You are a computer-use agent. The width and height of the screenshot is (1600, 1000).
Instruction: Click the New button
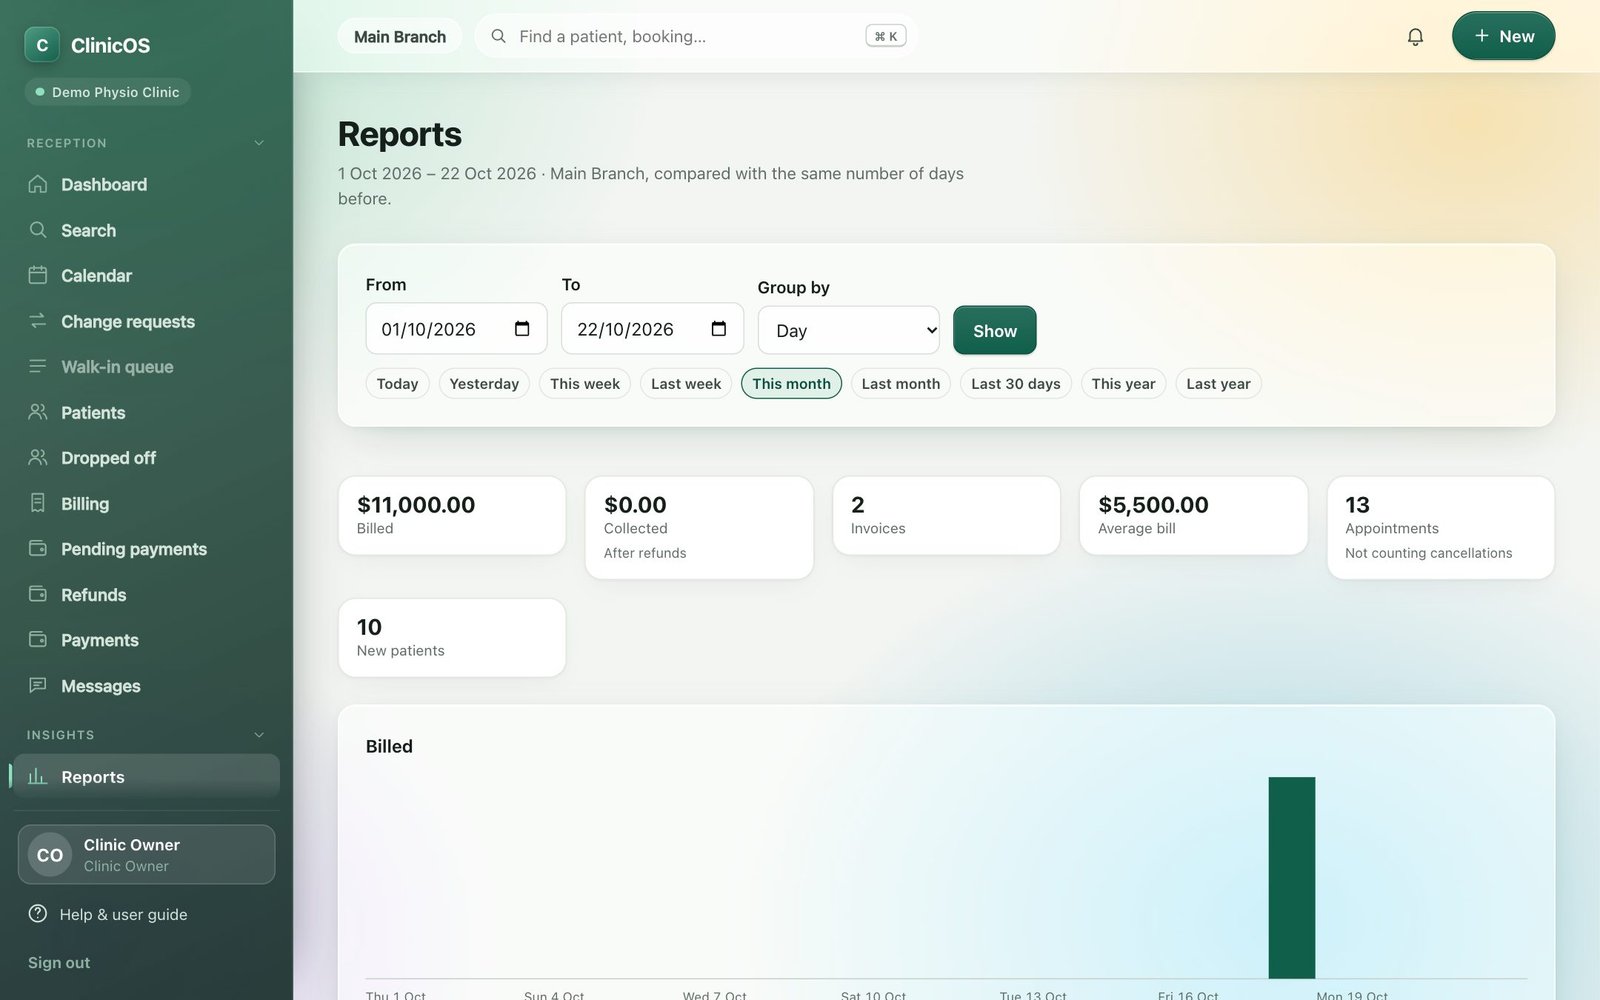pos(1503,36)
